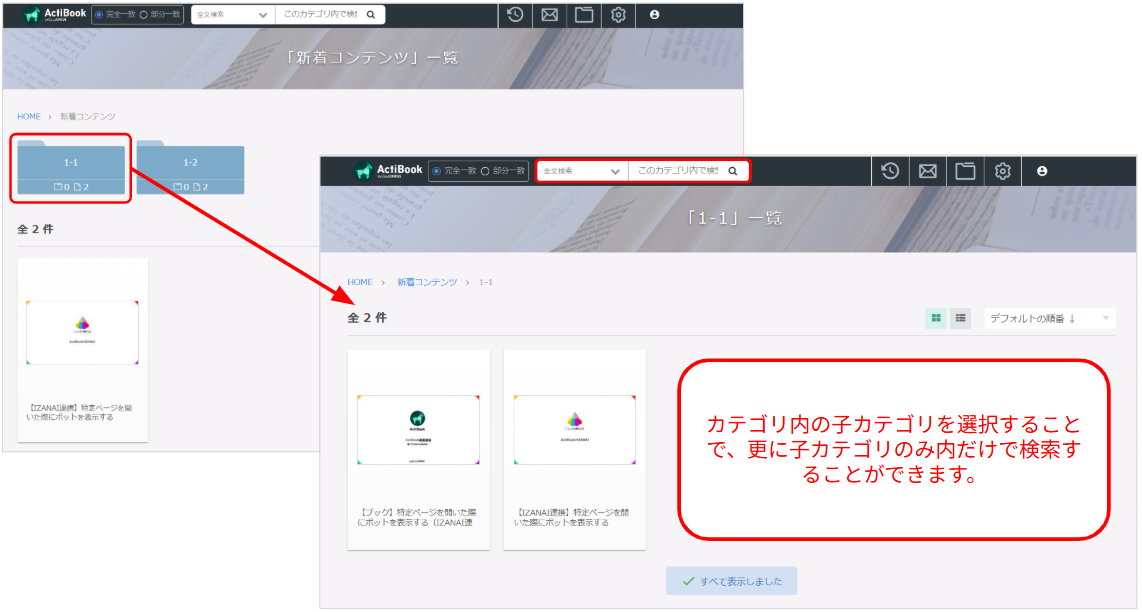Click user account icon in front window
The width and height of the screenshot is (1142, 612).
tap(1042, 171)
